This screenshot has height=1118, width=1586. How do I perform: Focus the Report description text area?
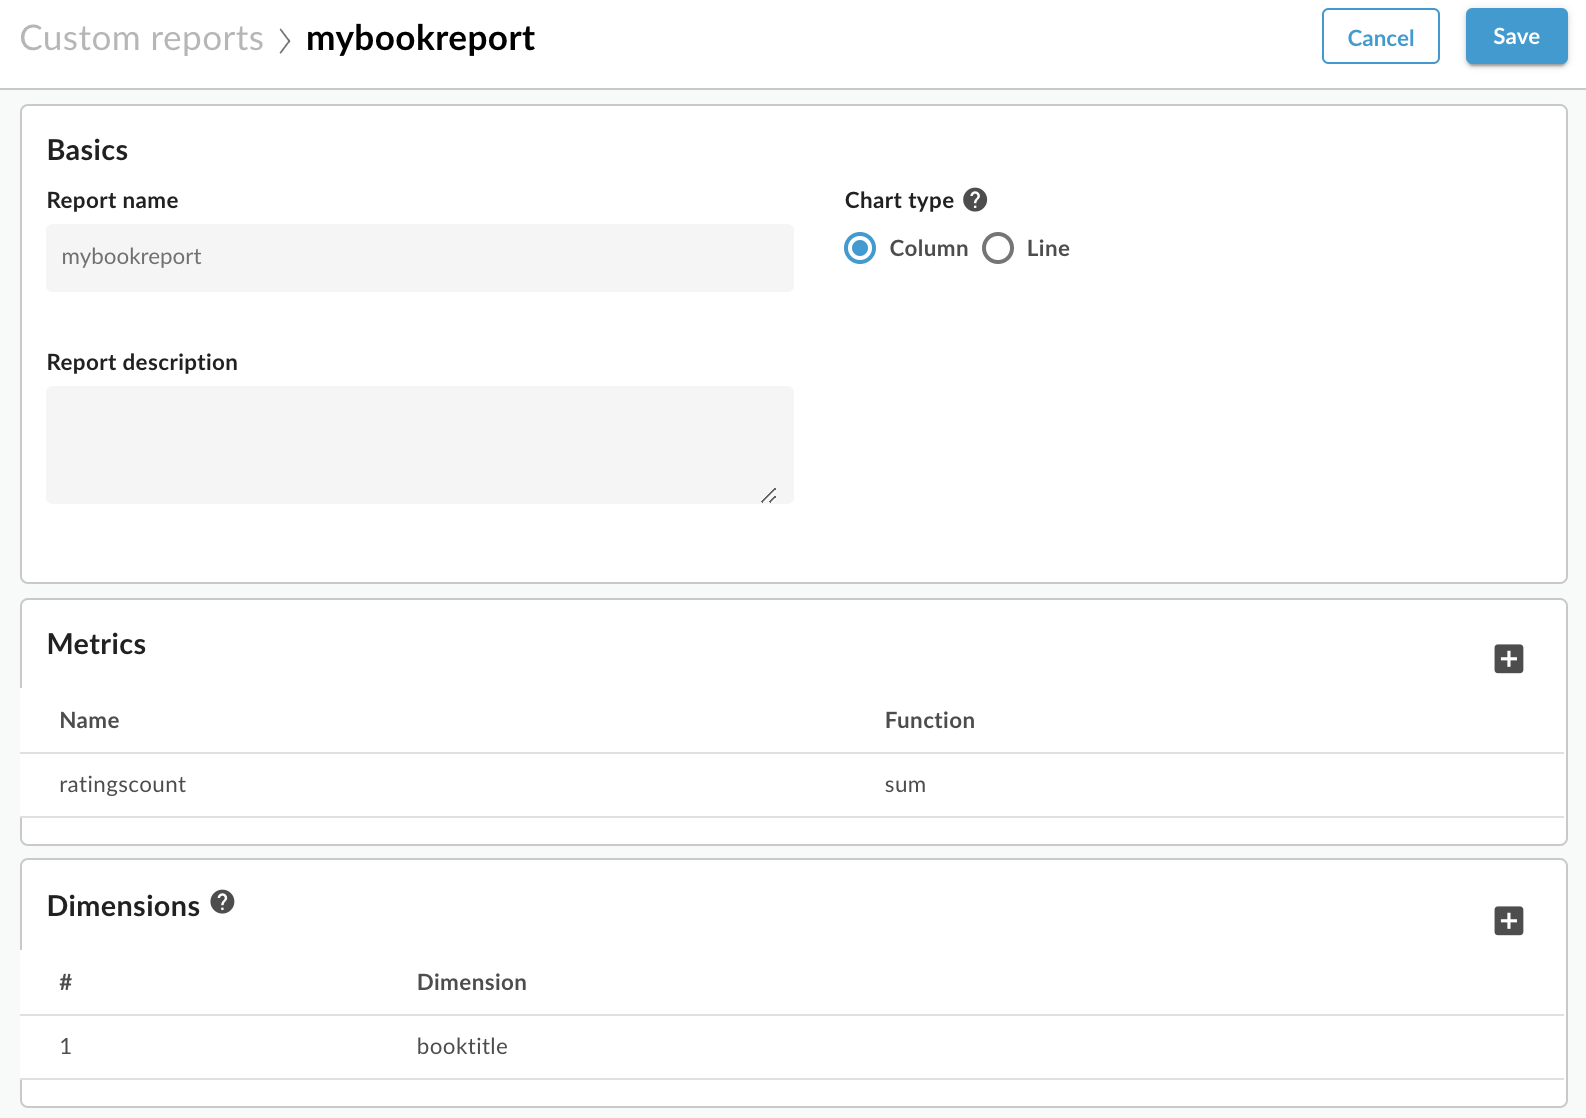click(x=420, y=444)
